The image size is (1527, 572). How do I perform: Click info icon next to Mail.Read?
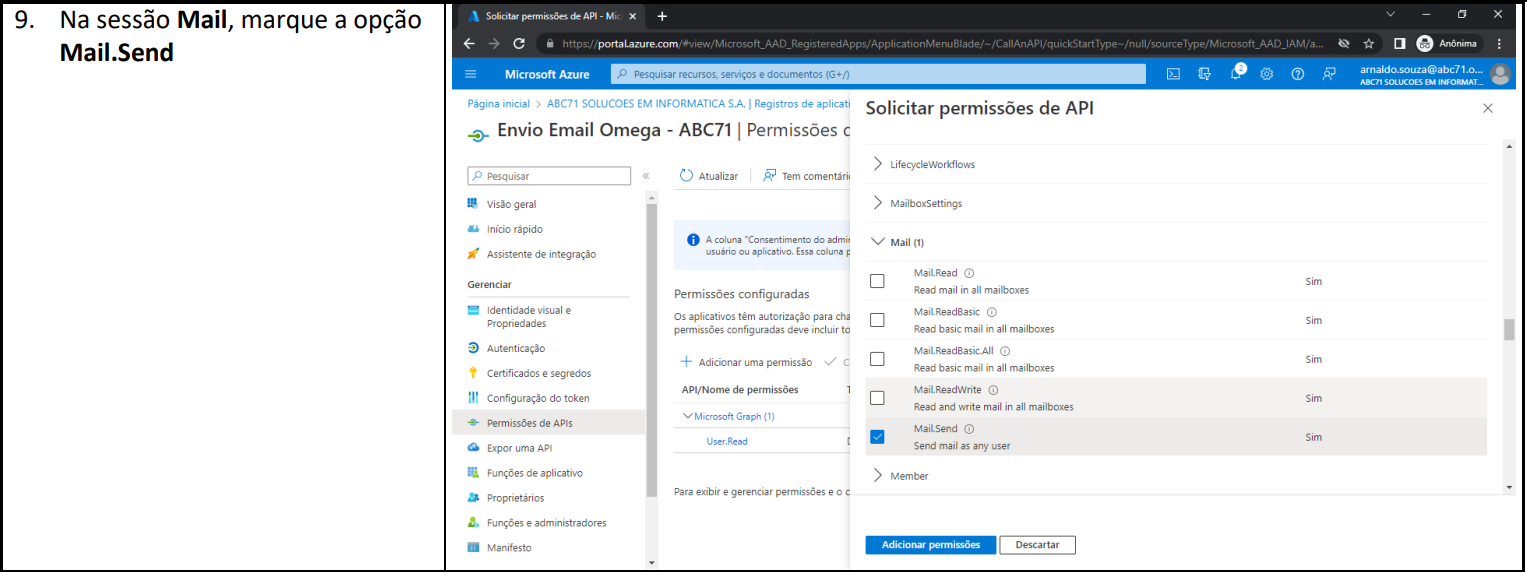970,273
